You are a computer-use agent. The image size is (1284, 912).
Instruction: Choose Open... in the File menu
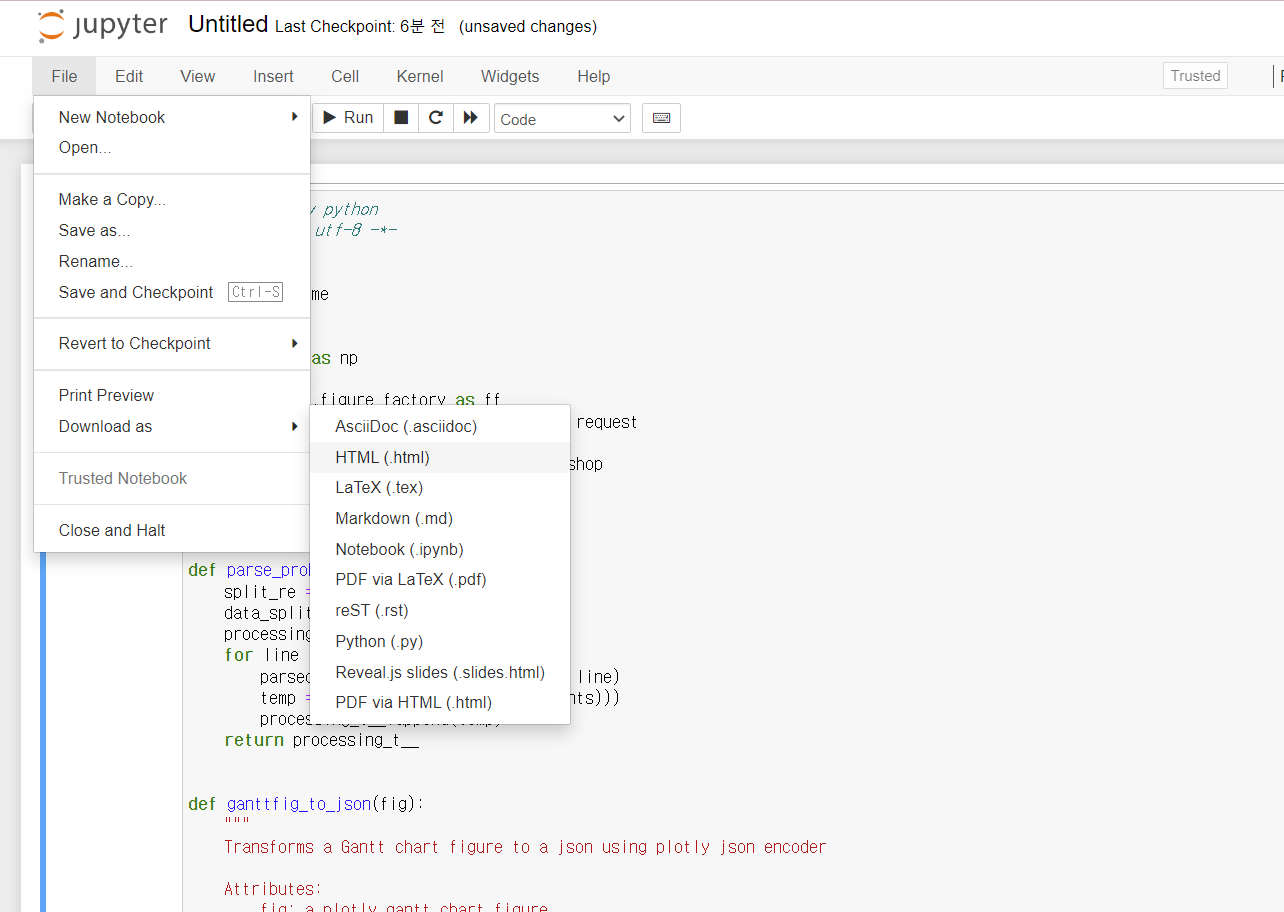pos(172,147)
